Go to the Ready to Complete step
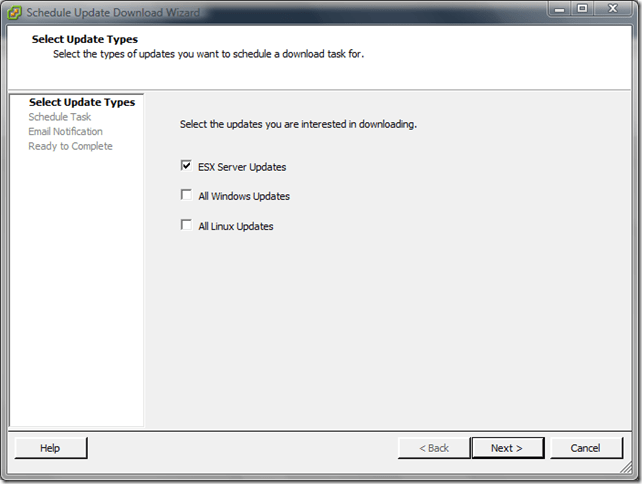 [x=70, y=146]
